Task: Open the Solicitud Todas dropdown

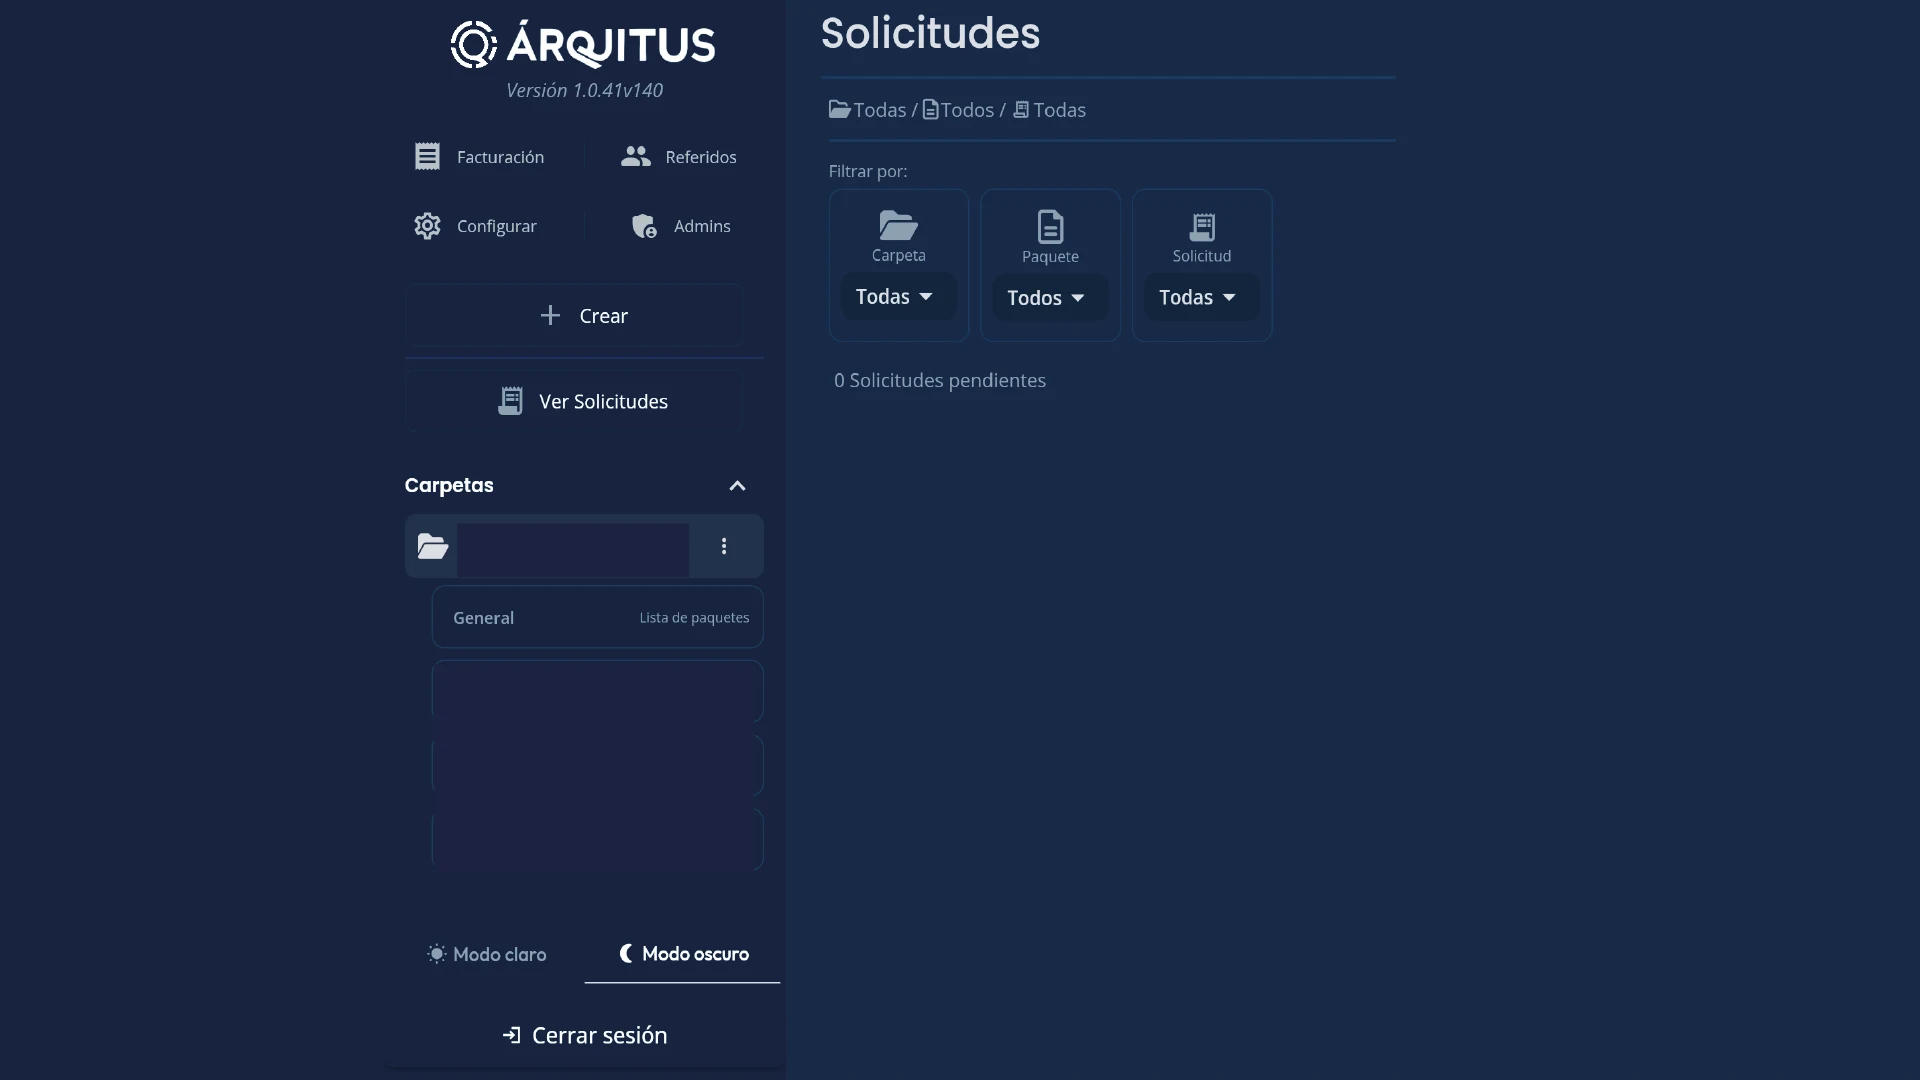Action: [x=1201, y=297]
